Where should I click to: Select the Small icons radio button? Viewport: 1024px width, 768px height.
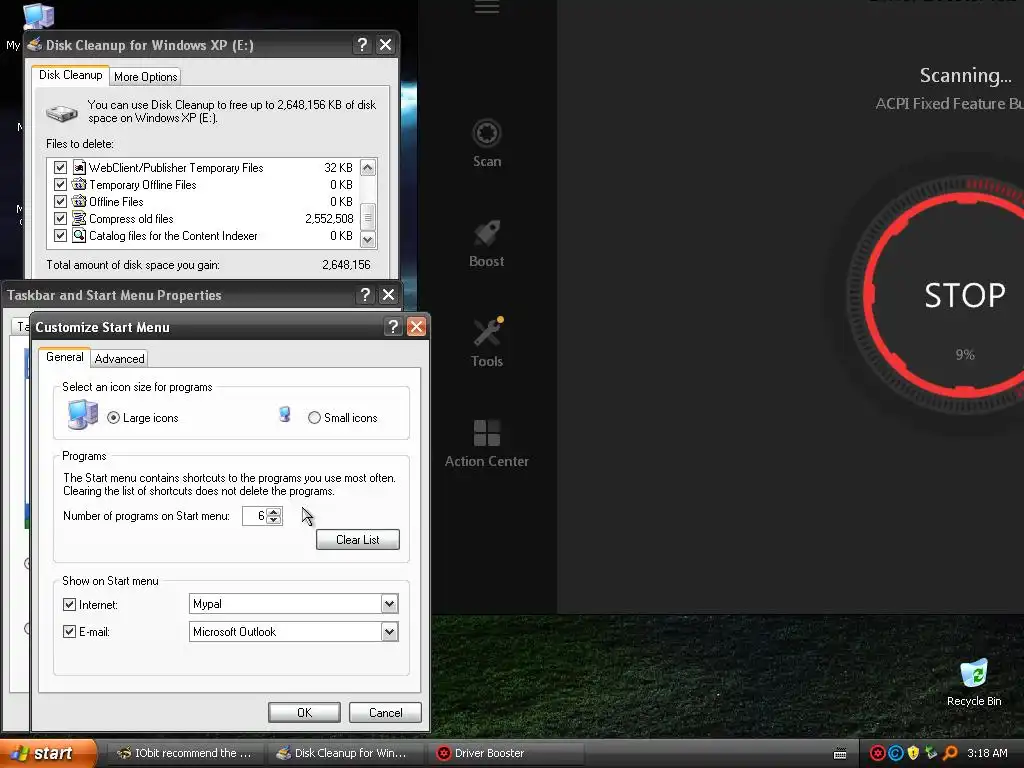tap(314, 417)
